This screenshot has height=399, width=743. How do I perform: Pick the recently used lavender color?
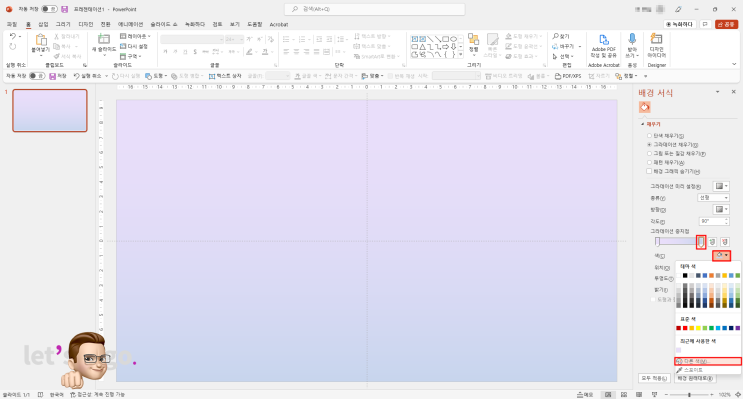(678, 350)
